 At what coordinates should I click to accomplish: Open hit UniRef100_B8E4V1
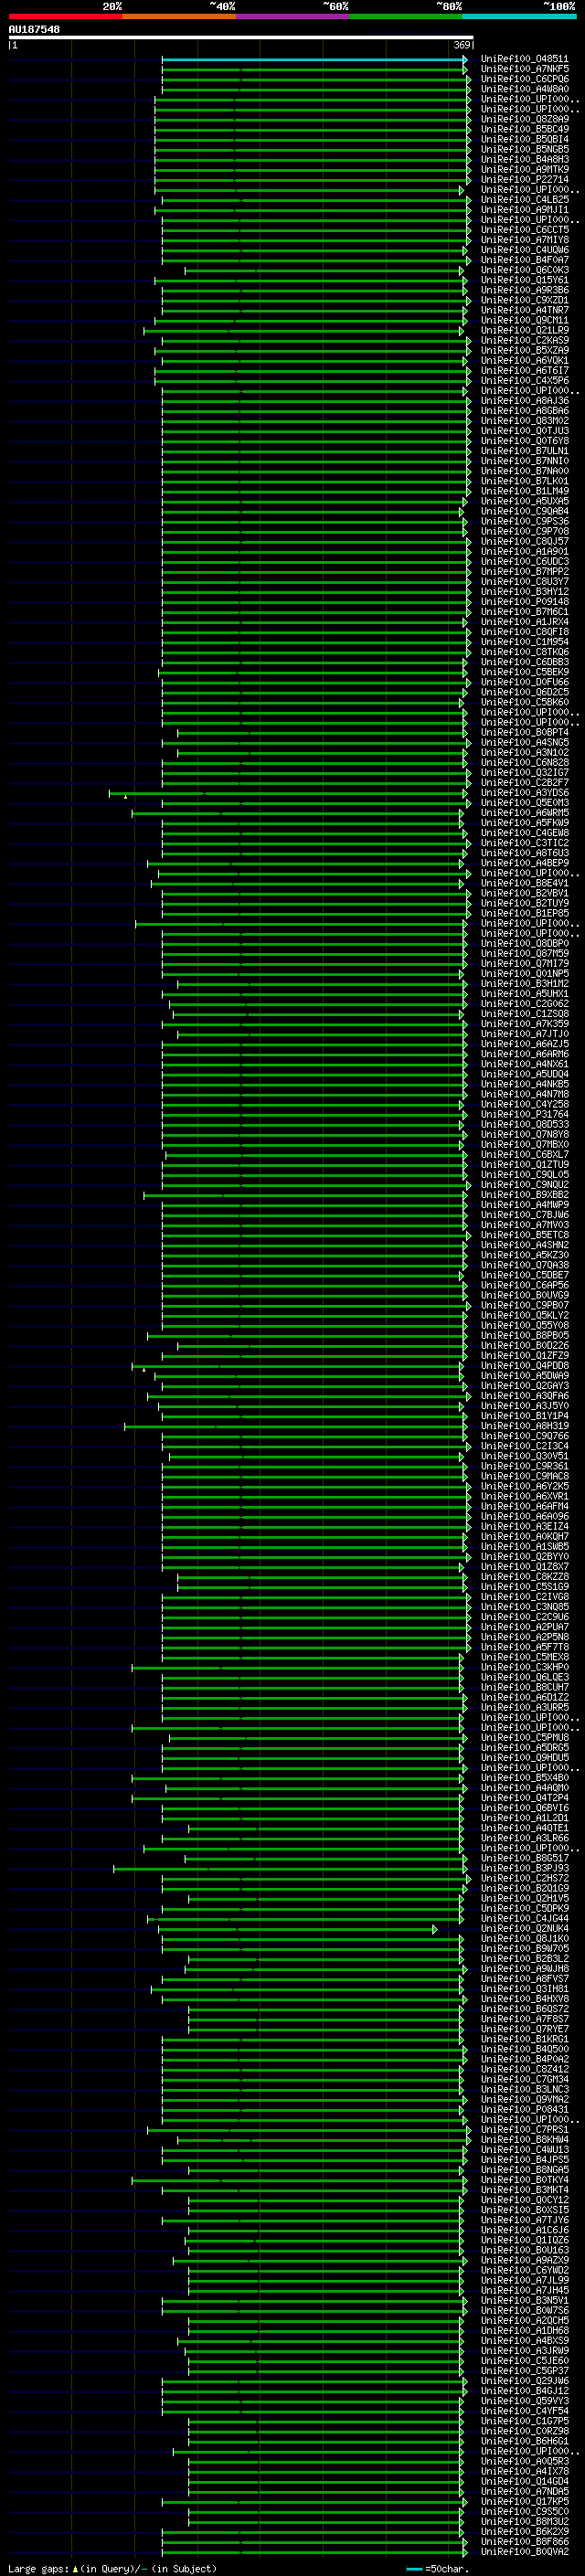(x=524, y=883)
